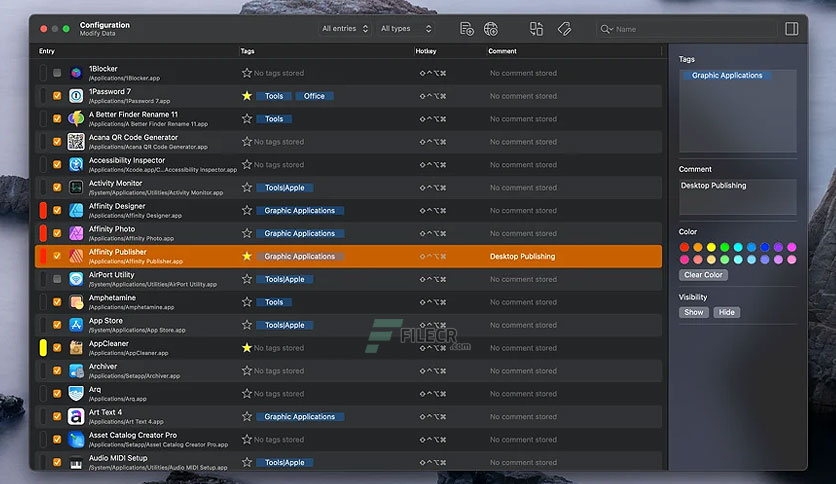Star the AirPort Utility entry
The height and width of the screenshot is (484, 836).
[x=246, y=279]
